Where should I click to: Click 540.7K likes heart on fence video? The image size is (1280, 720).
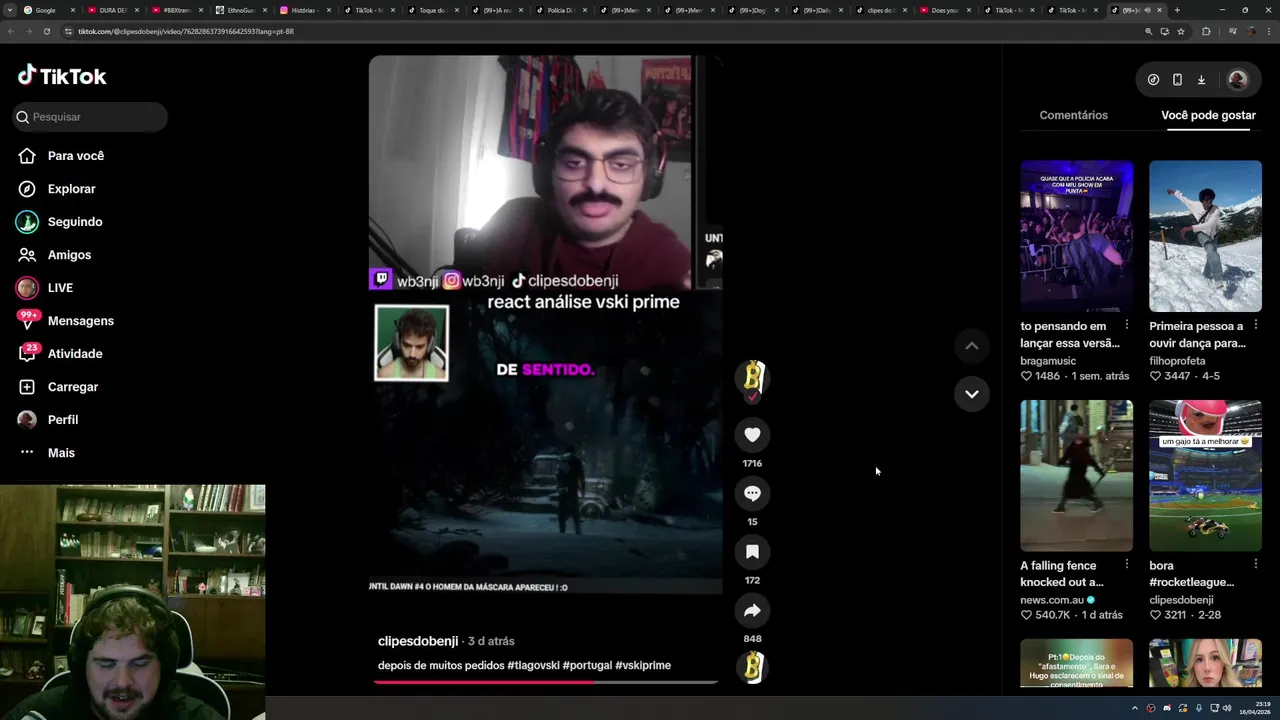[x=1026, y=615]
